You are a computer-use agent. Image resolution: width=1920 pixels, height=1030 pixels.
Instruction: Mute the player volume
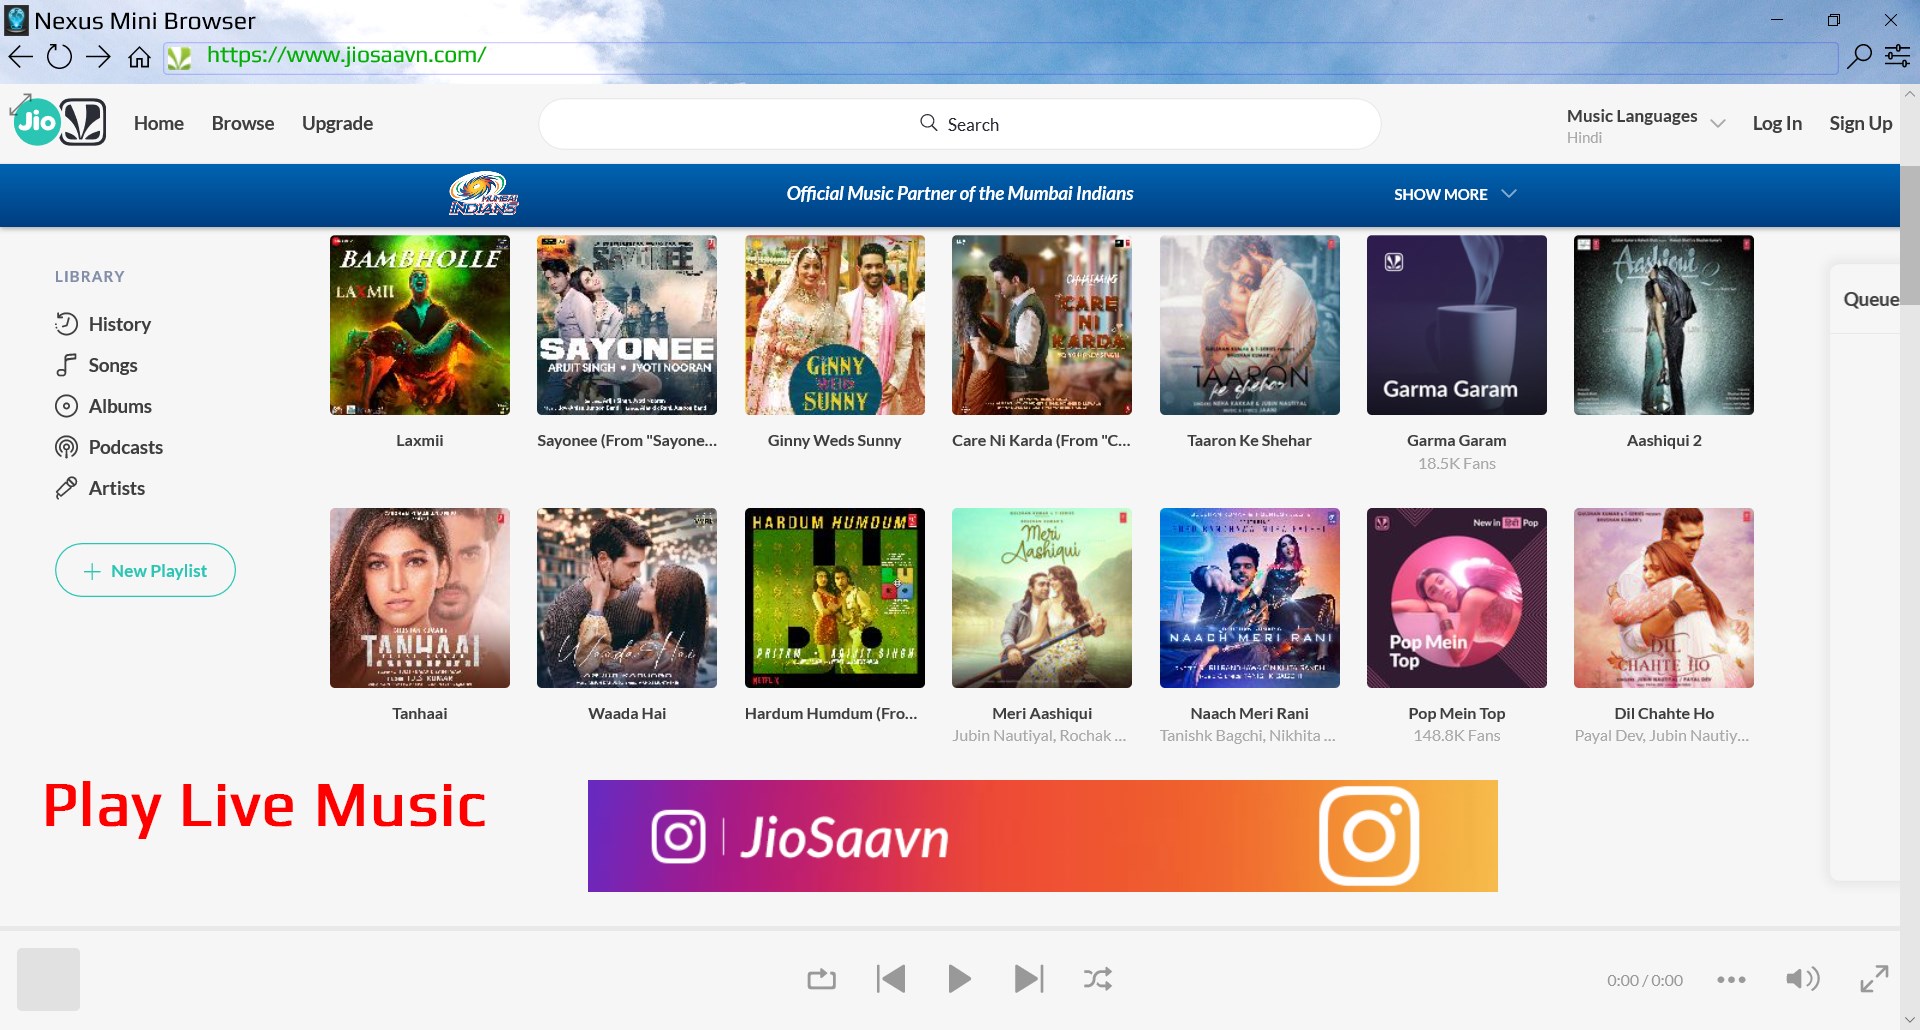[x=1802, y=979]
